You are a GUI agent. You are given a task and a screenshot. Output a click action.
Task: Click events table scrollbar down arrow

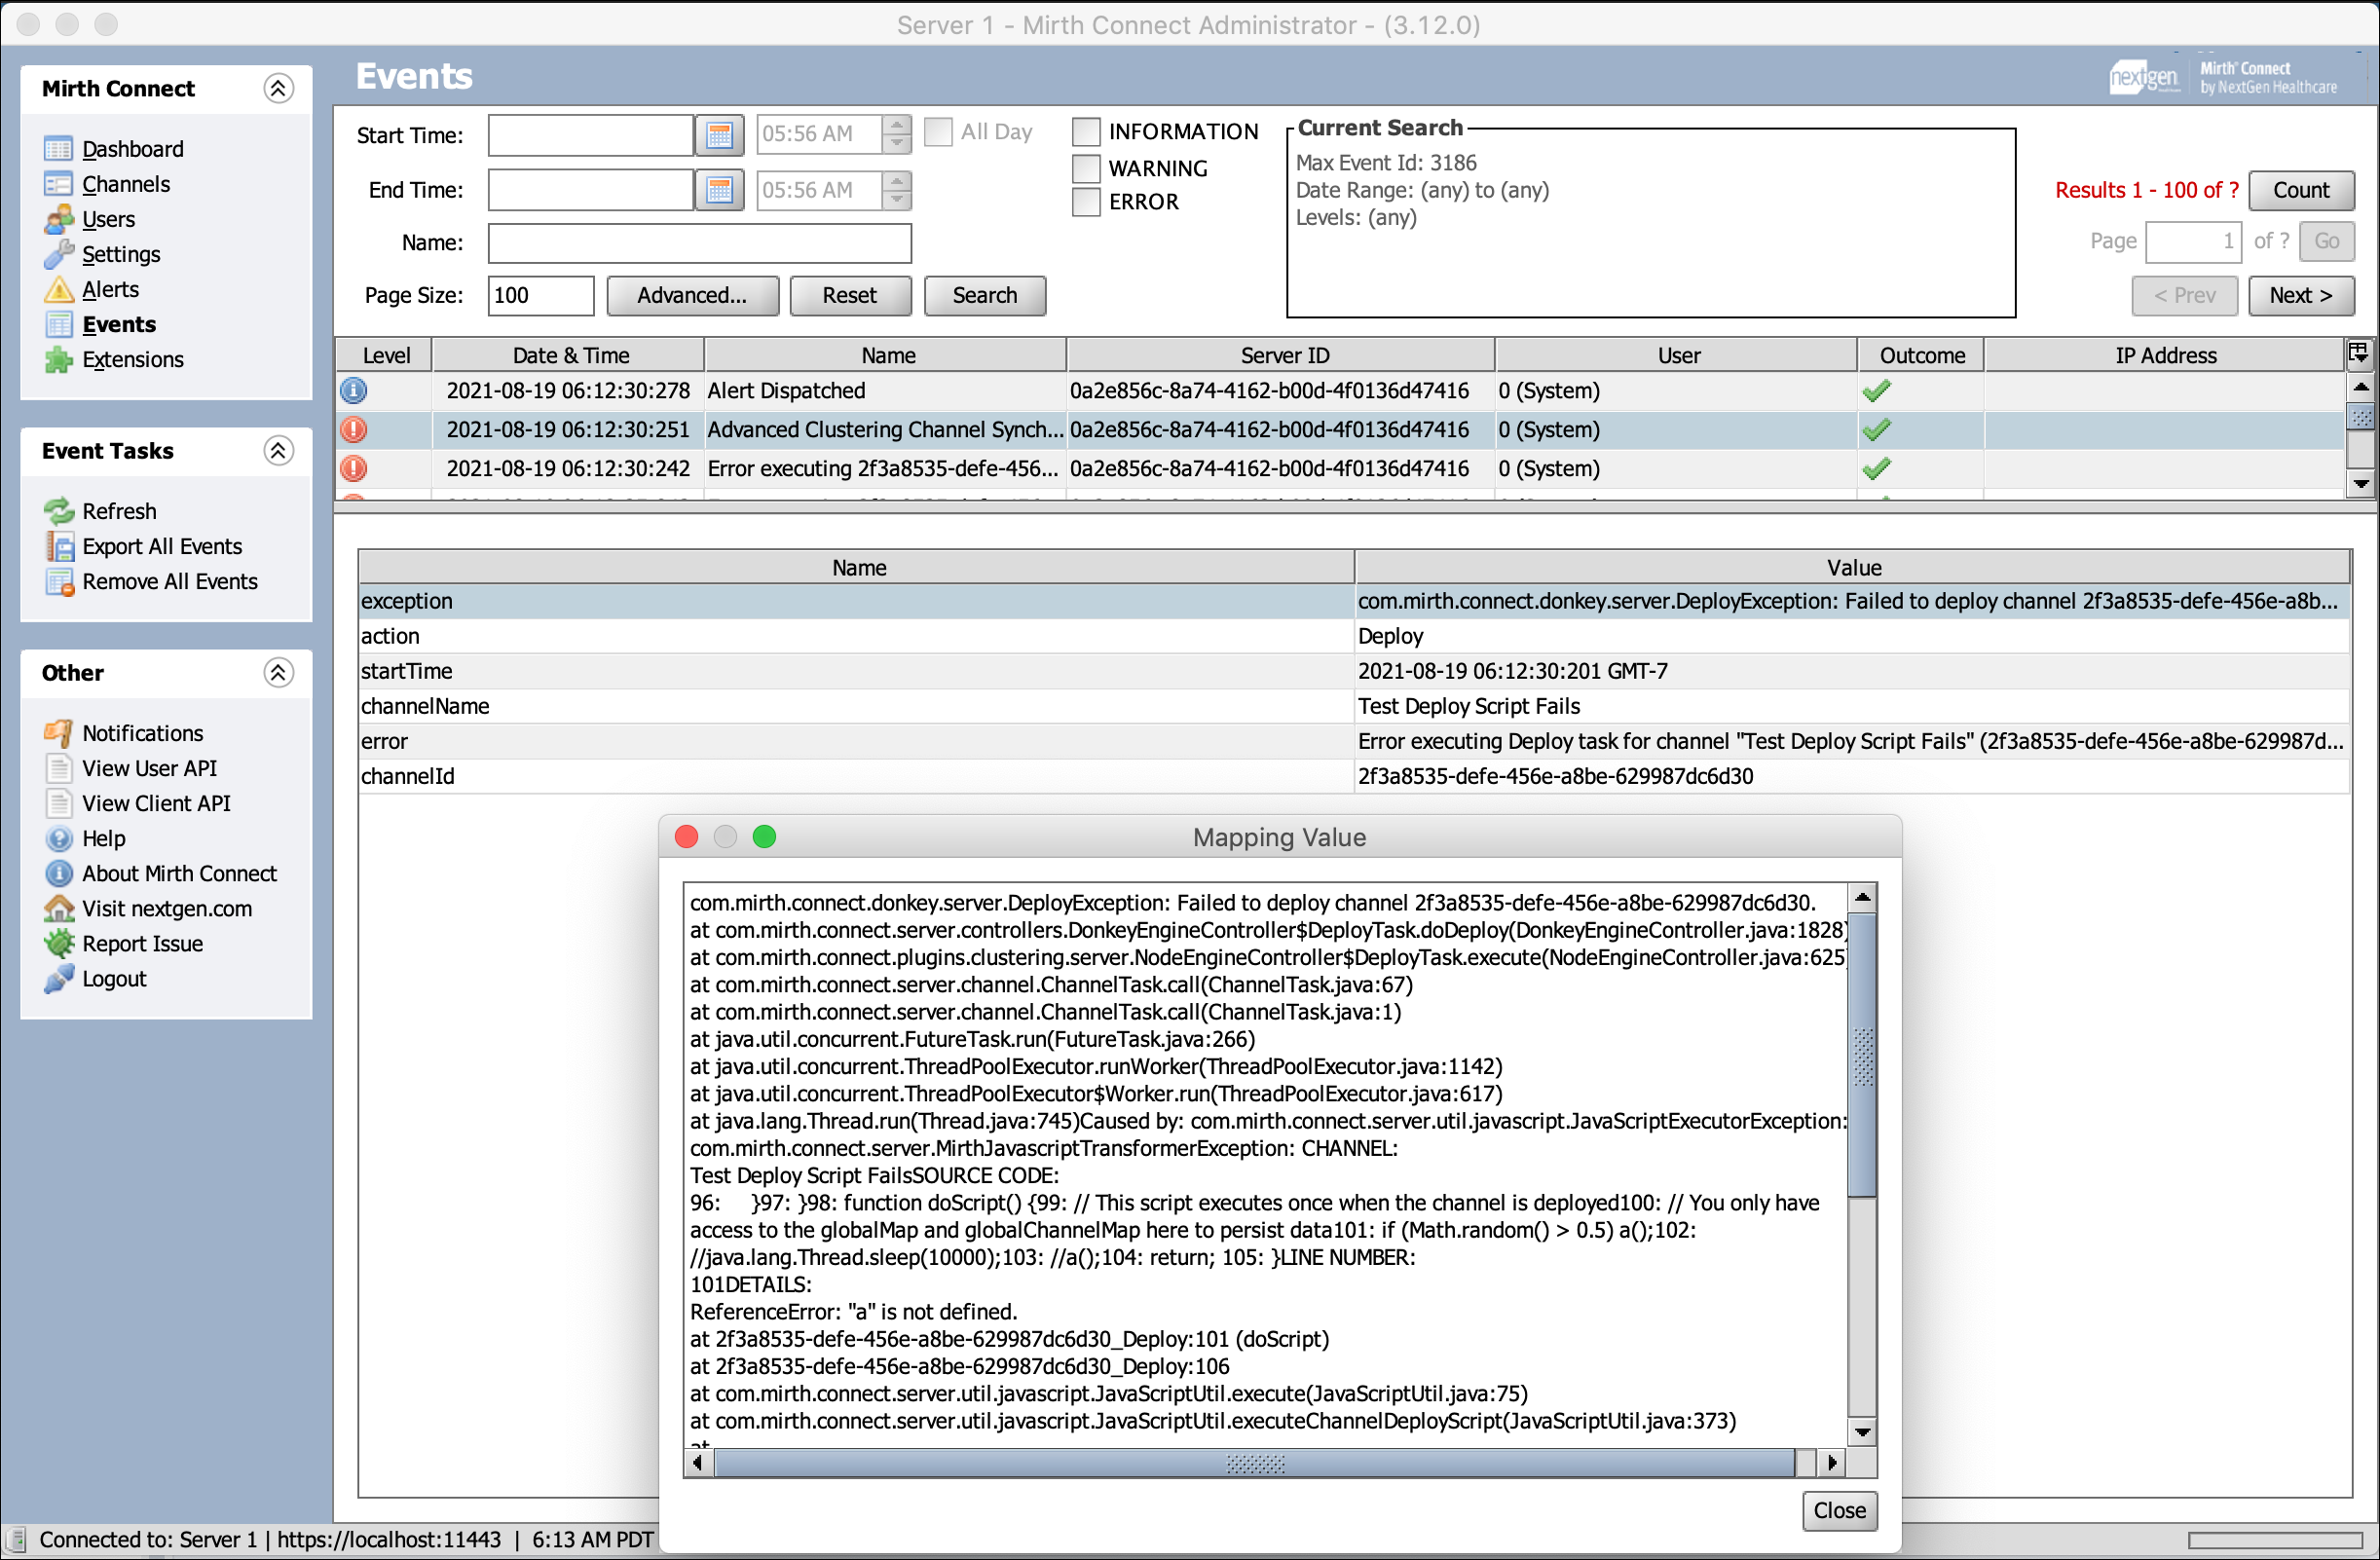2361,484
